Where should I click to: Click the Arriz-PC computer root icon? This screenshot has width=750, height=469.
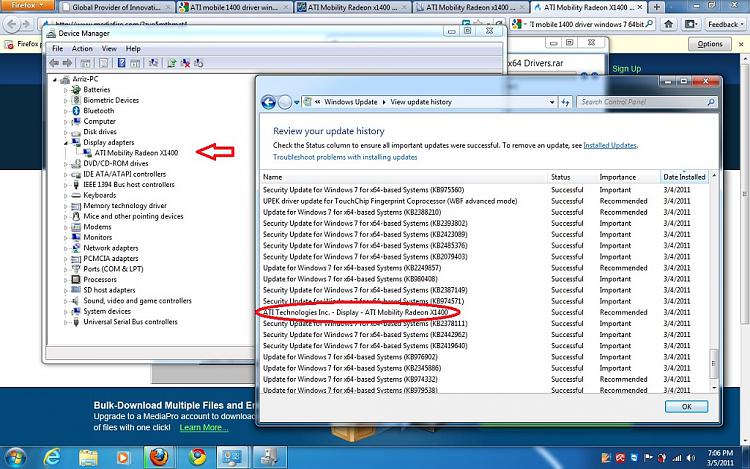(65, 79)
